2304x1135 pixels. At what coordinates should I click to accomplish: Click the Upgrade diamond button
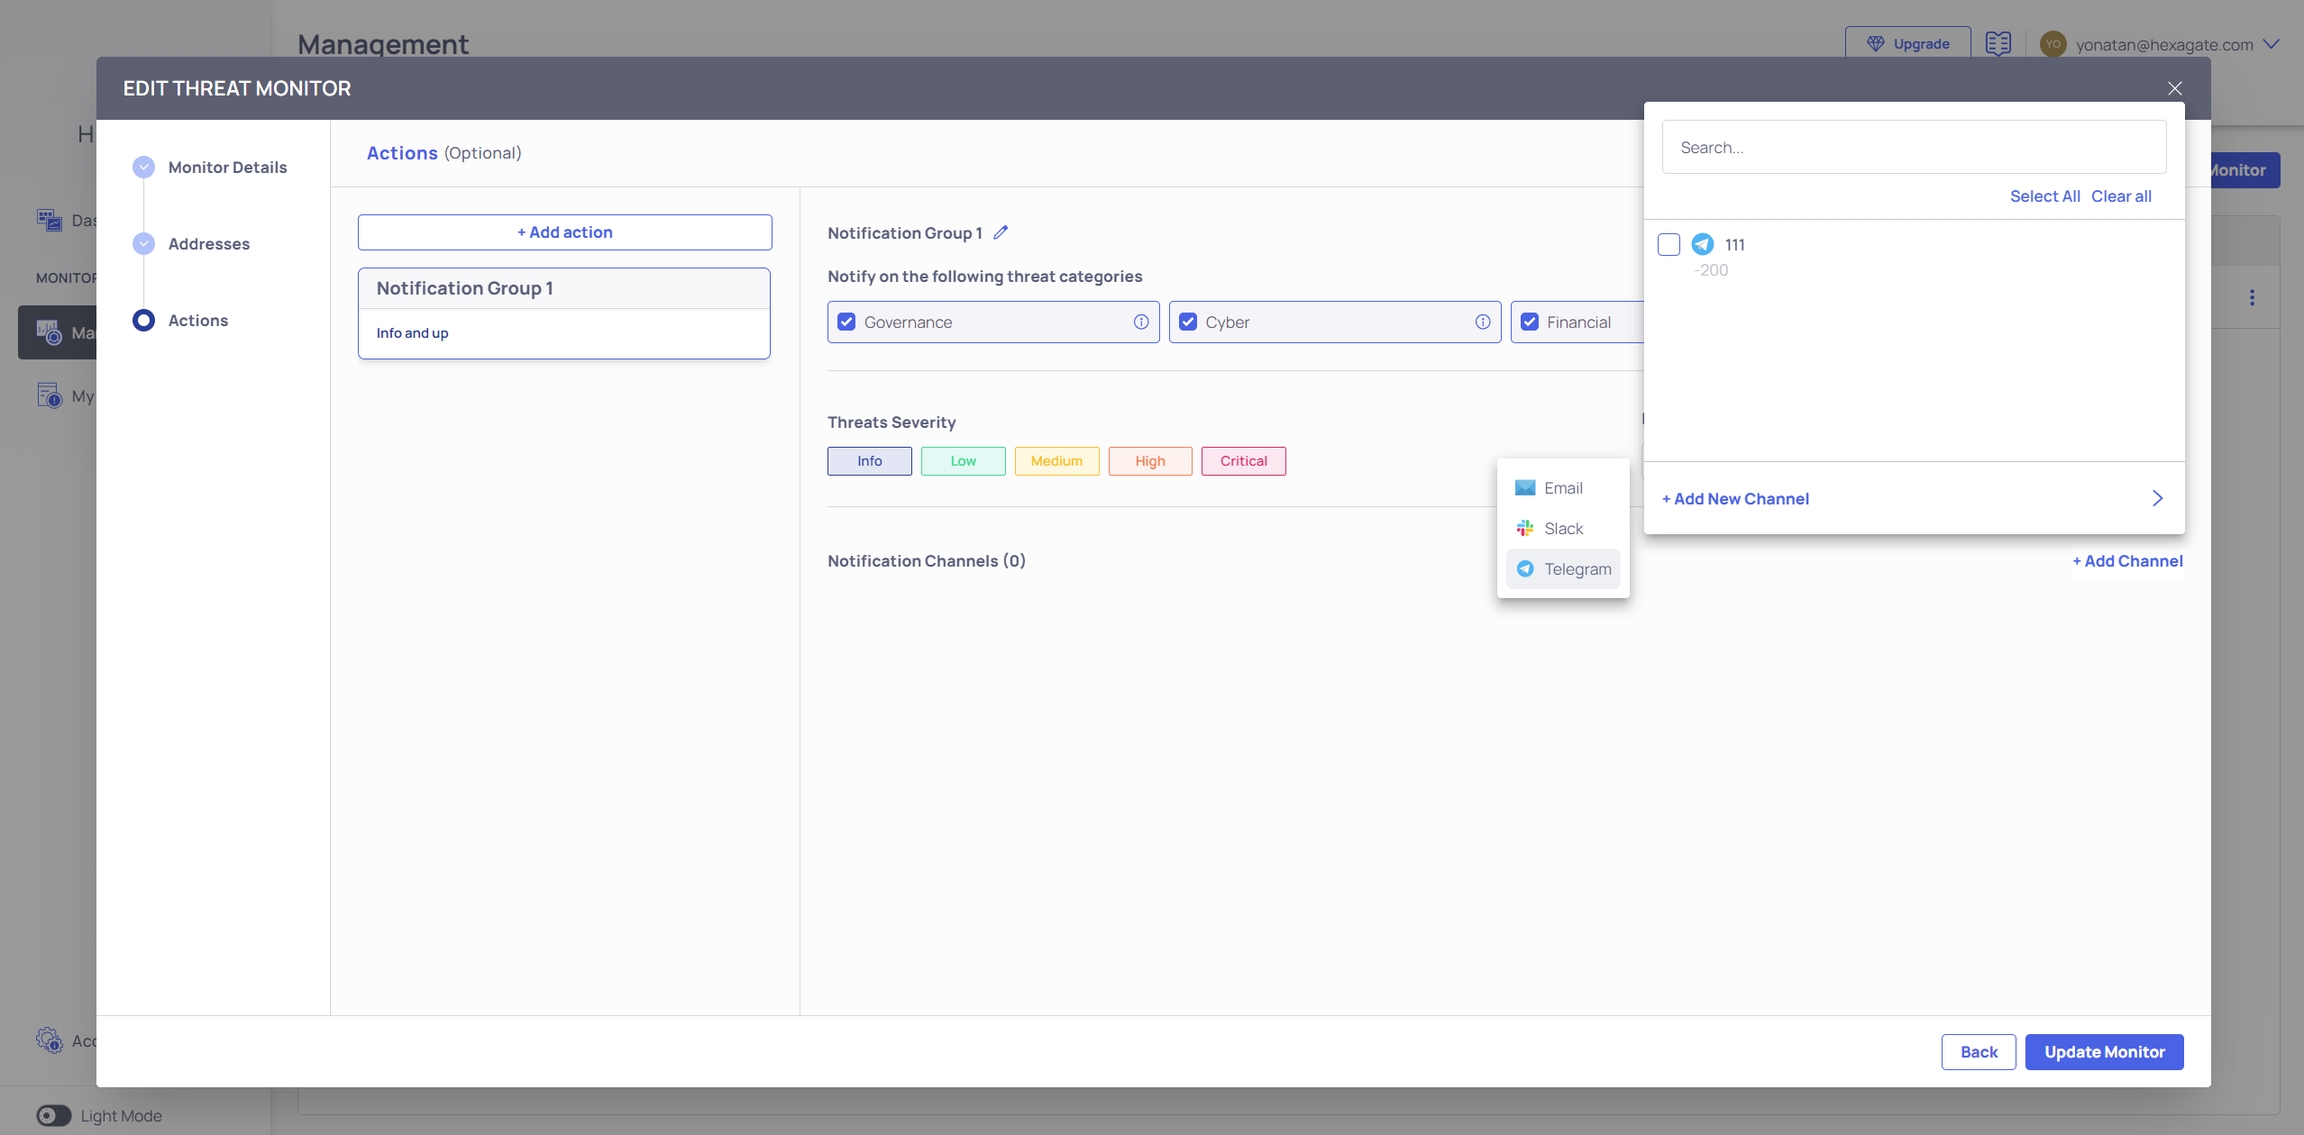coord(1907,44)
